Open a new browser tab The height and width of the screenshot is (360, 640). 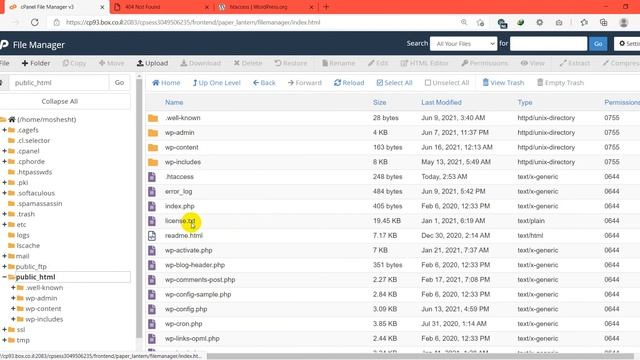[x=326, y=7]
